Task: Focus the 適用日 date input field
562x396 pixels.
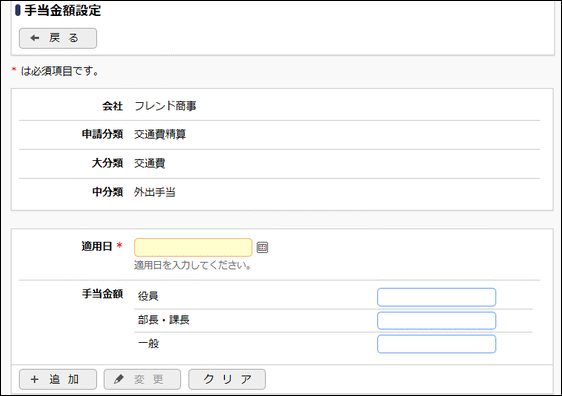Action: [x=193, y=247]
